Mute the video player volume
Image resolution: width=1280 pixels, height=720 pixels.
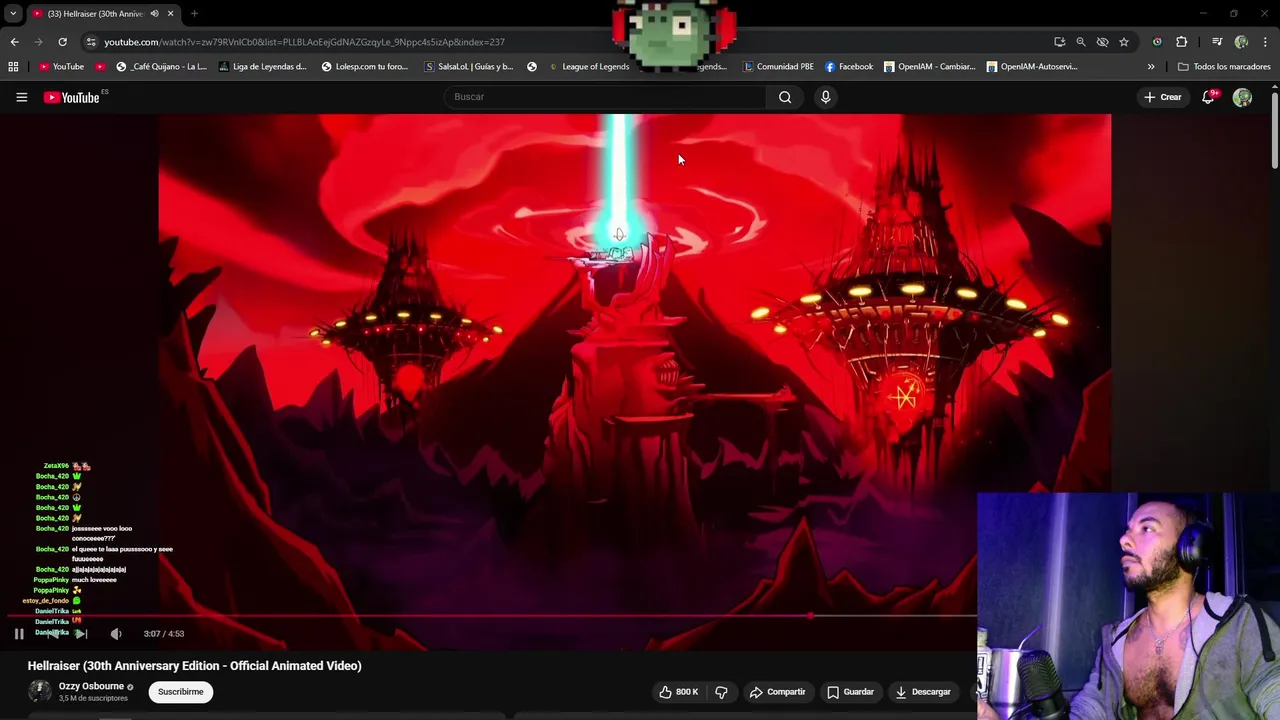tap(116, 634)
